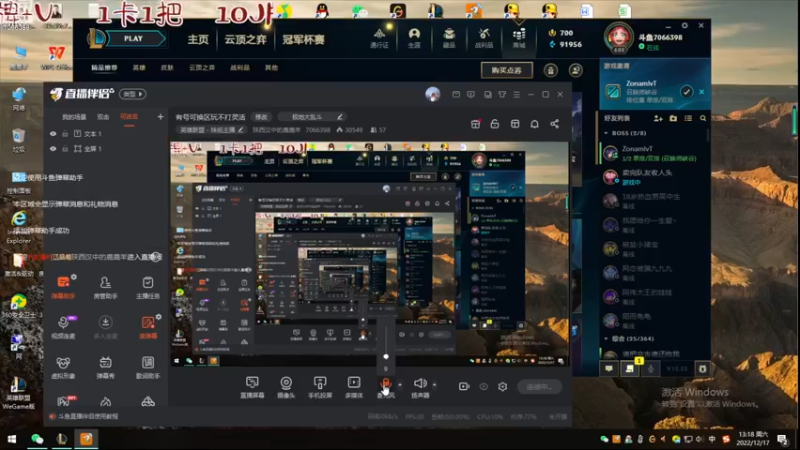Click the video record camera icon
This screenshot has height=450, width=800.
[x=463, y=387]
